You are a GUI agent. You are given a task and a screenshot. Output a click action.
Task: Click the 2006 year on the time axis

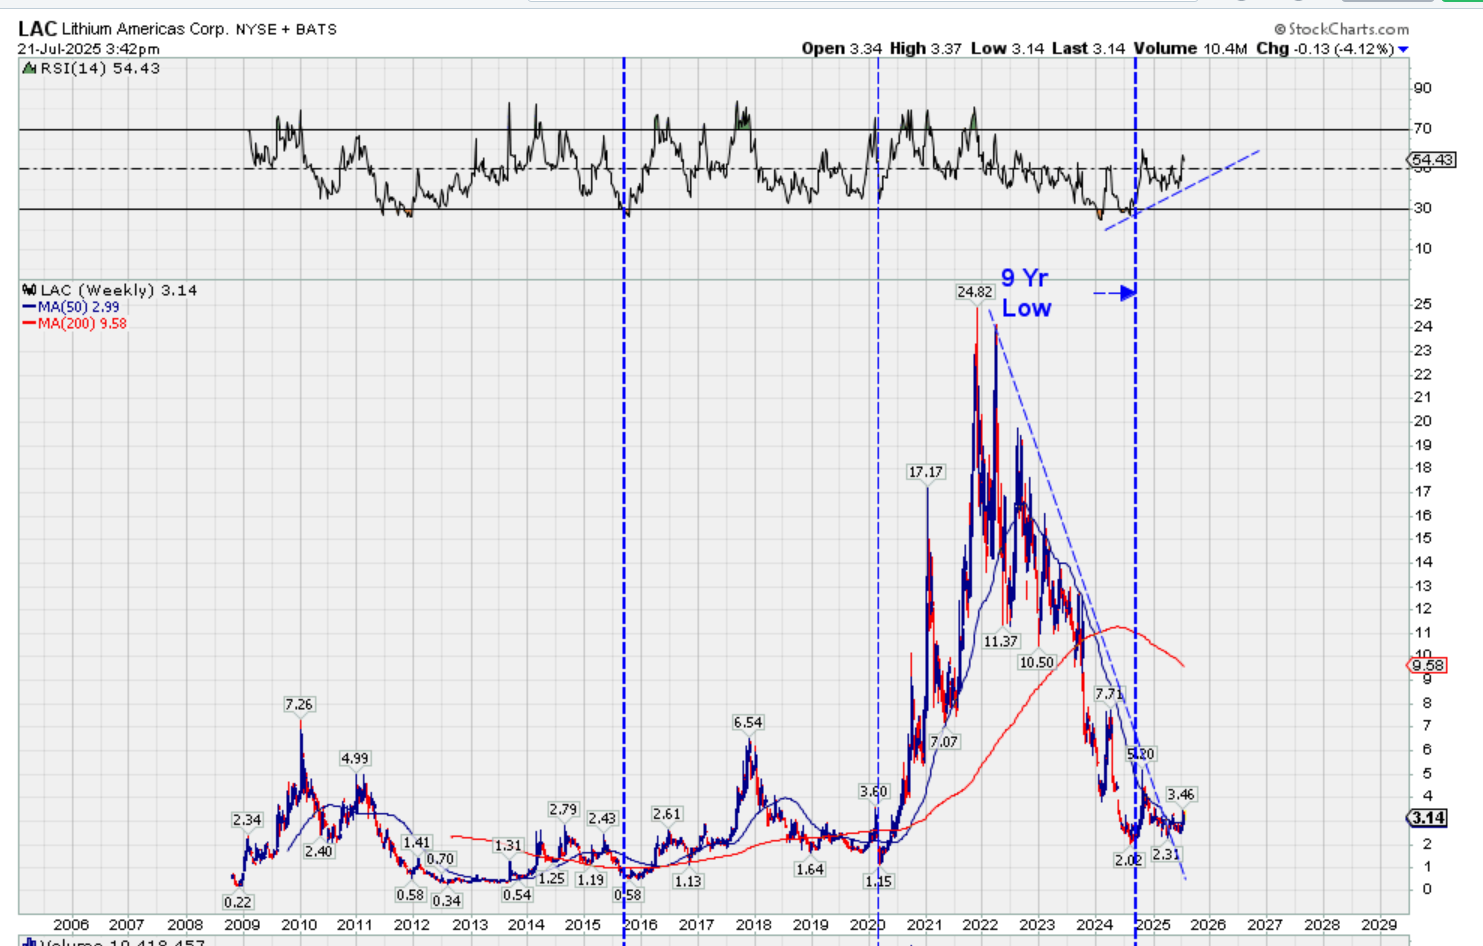click(x=71, y=925)
